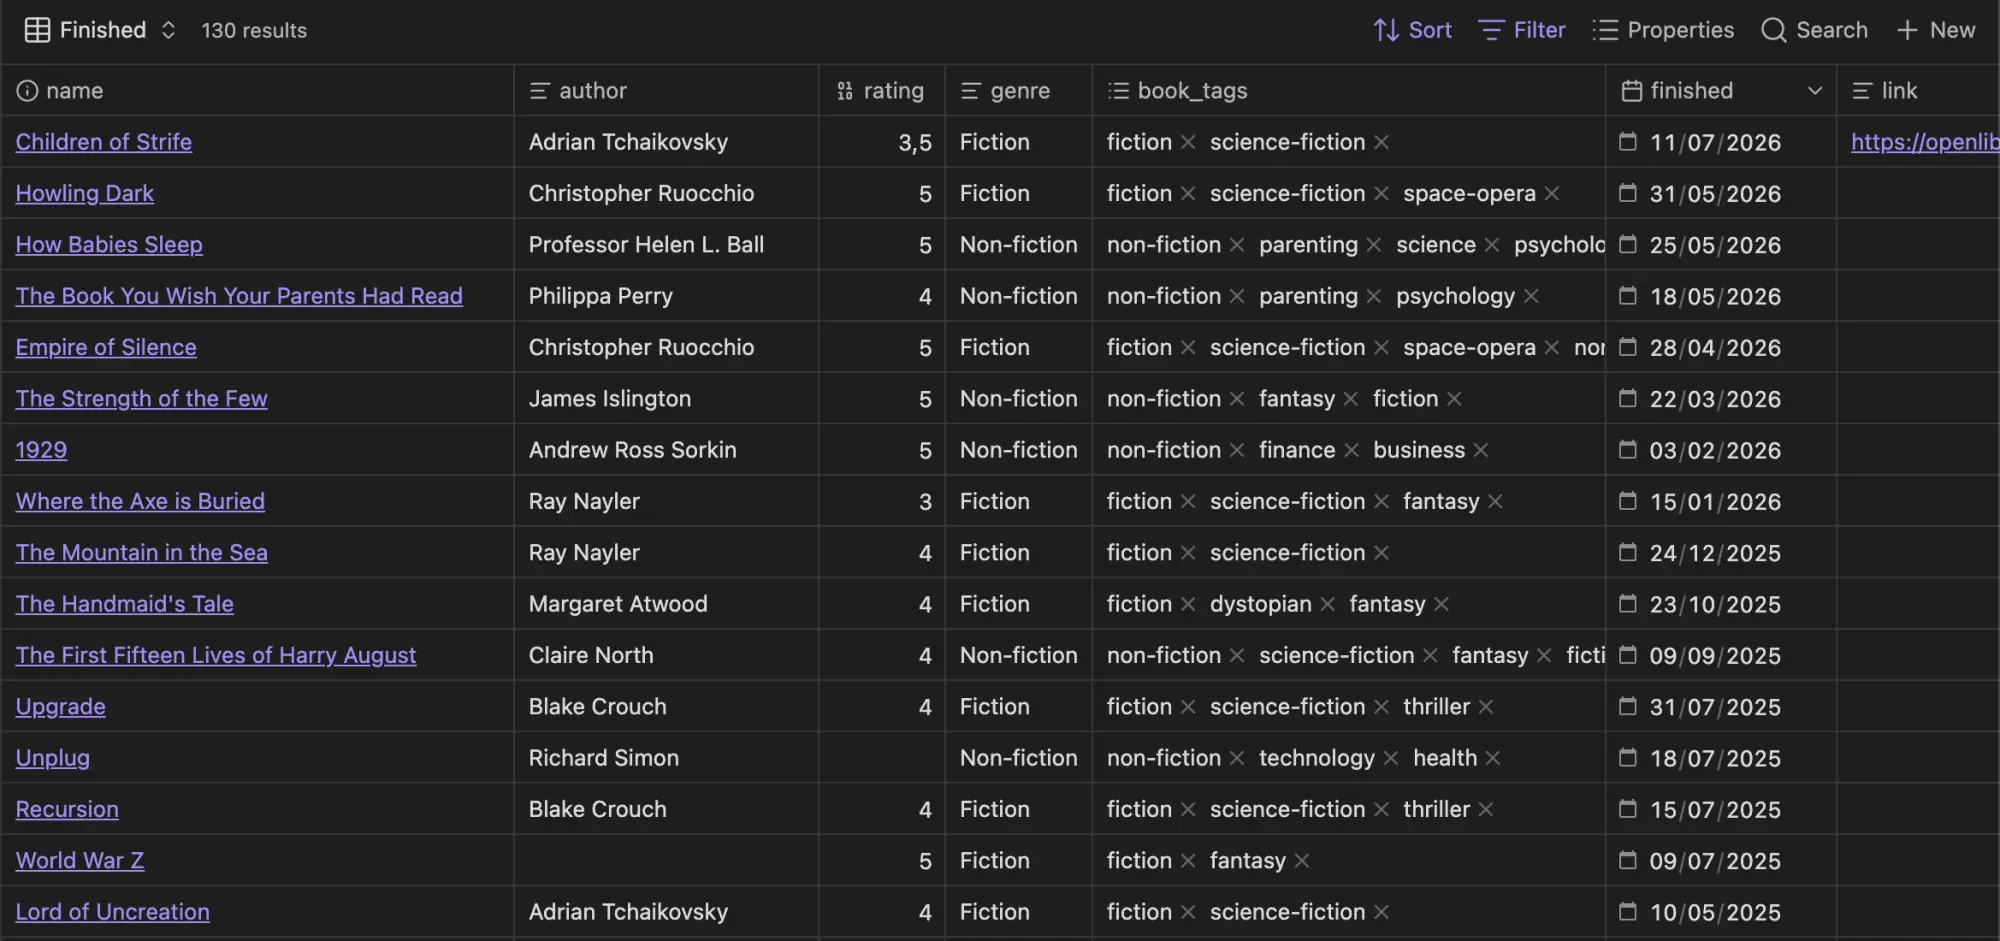Remove science tag from How Babies Sleep
The width and height of the screenshot is (2000, 941).
[1492, 245]
